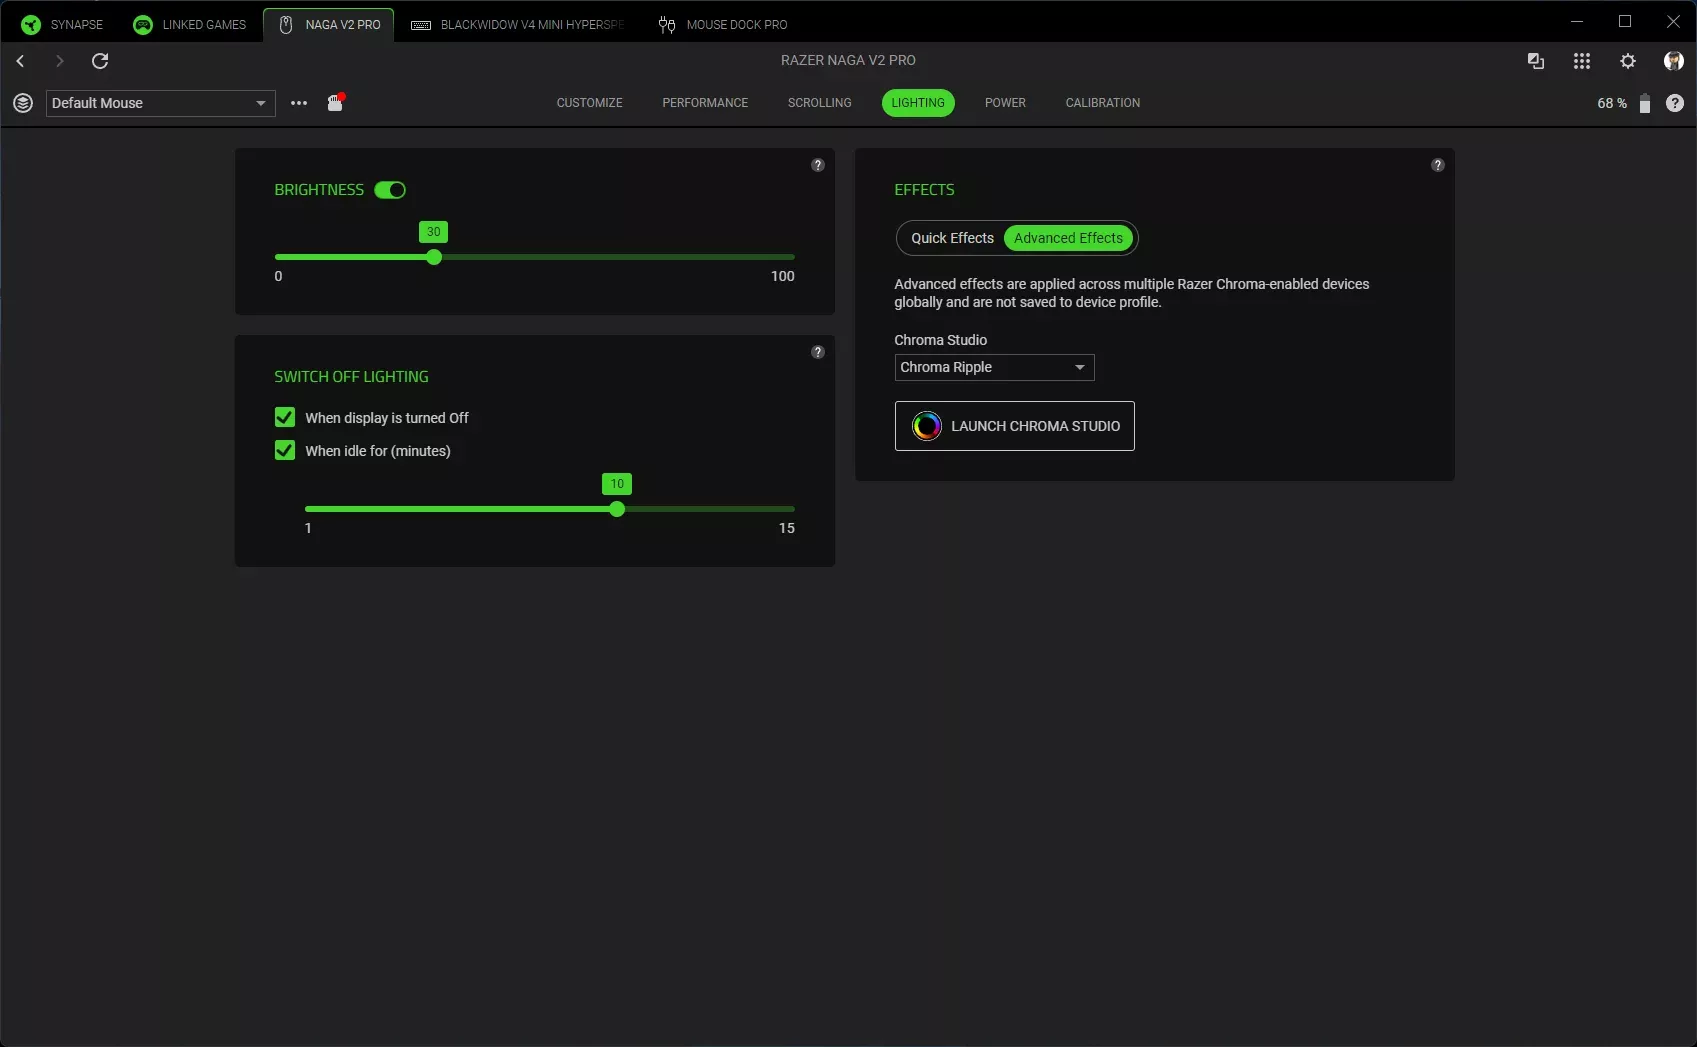Image resolution: width=1697 pixels, height=1047 pixels.
Task: Click the 68 % battery percentage
Action: coord(1612,103)
